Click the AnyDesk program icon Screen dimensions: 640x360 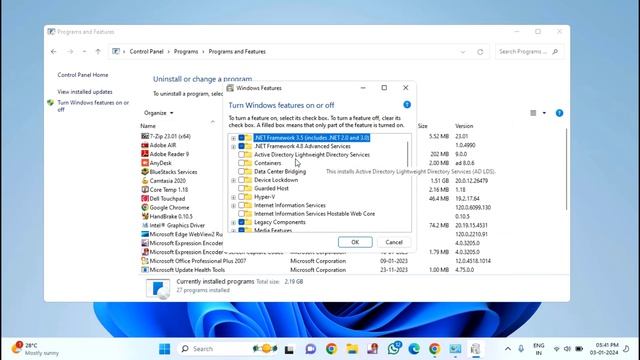(x=144, y=163)
